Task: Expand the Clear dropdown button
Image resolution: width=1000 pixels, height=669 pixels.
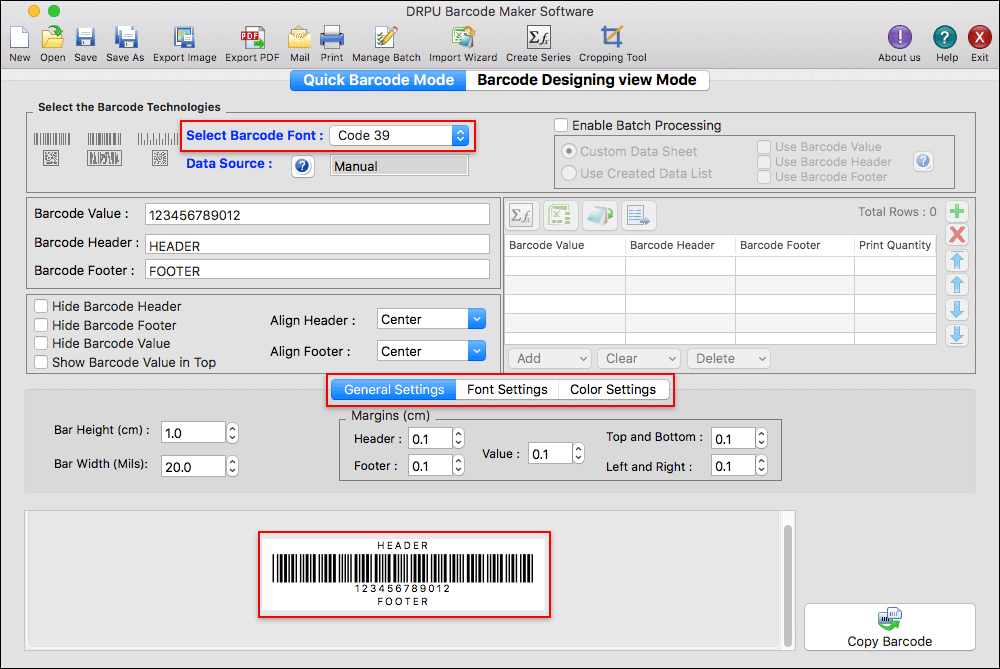Action: (x=639, y=358)
